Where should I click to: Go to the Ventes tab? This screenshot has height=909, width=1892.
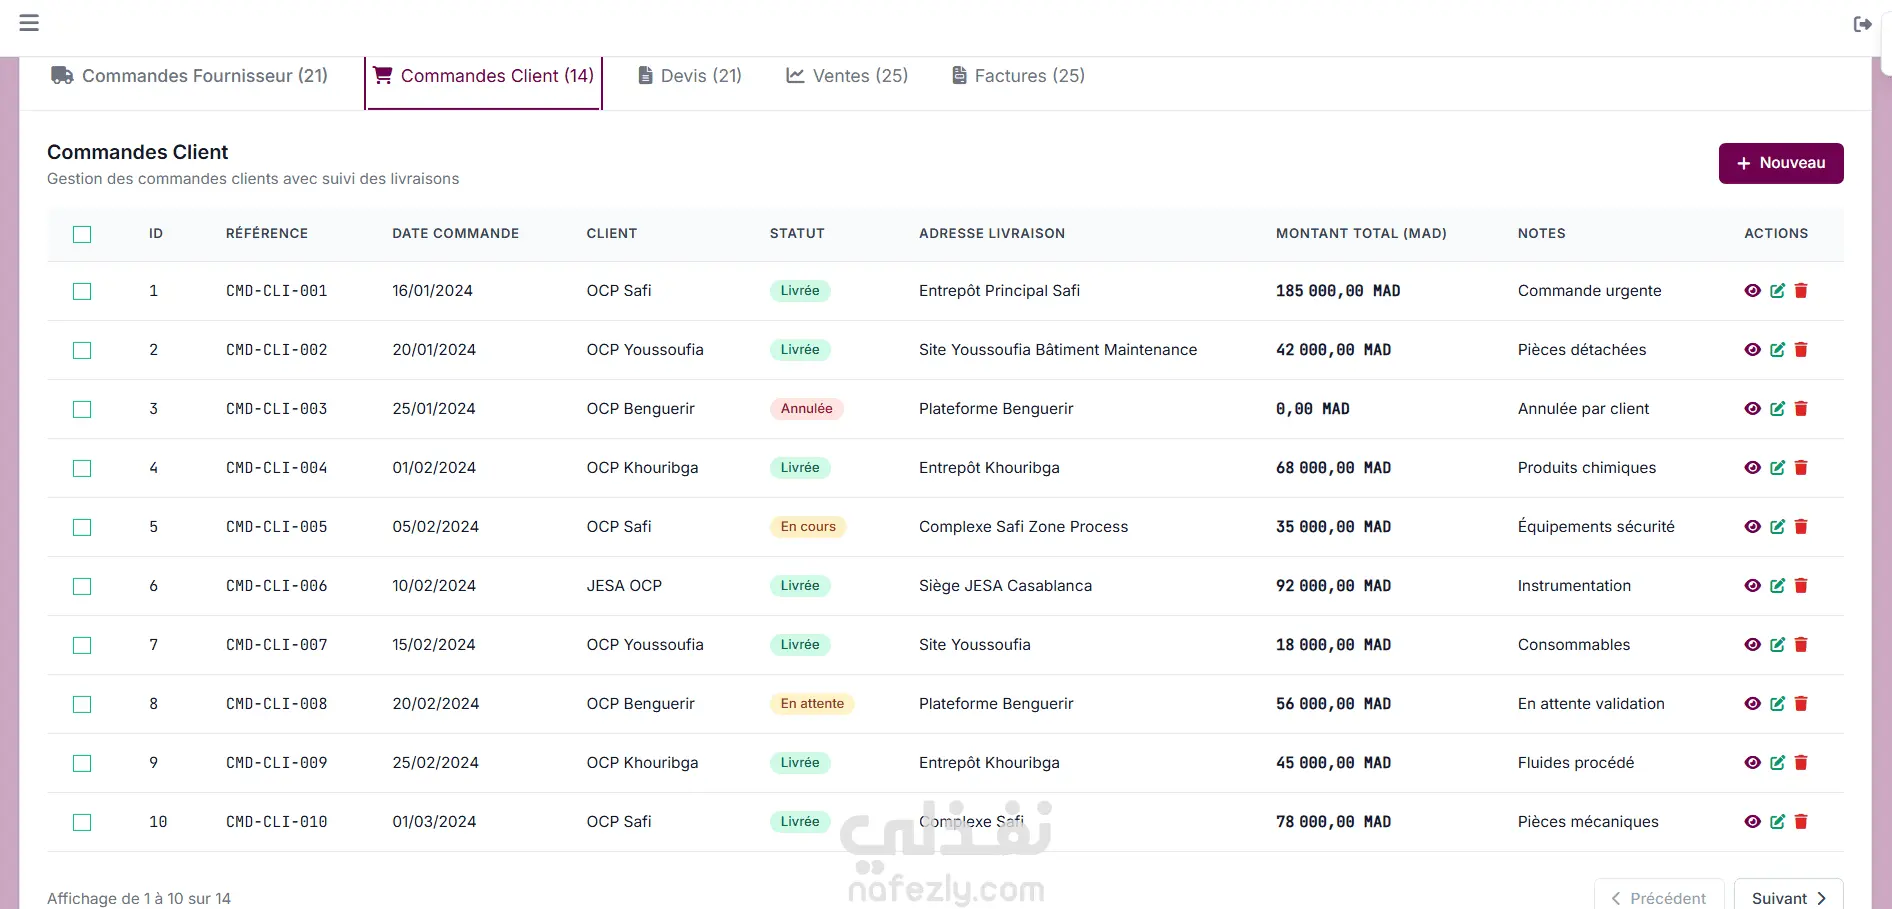847,76
